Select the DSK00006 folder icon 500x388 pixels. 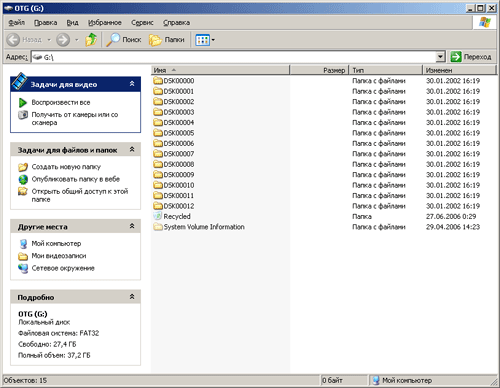(x=158, y=143)
